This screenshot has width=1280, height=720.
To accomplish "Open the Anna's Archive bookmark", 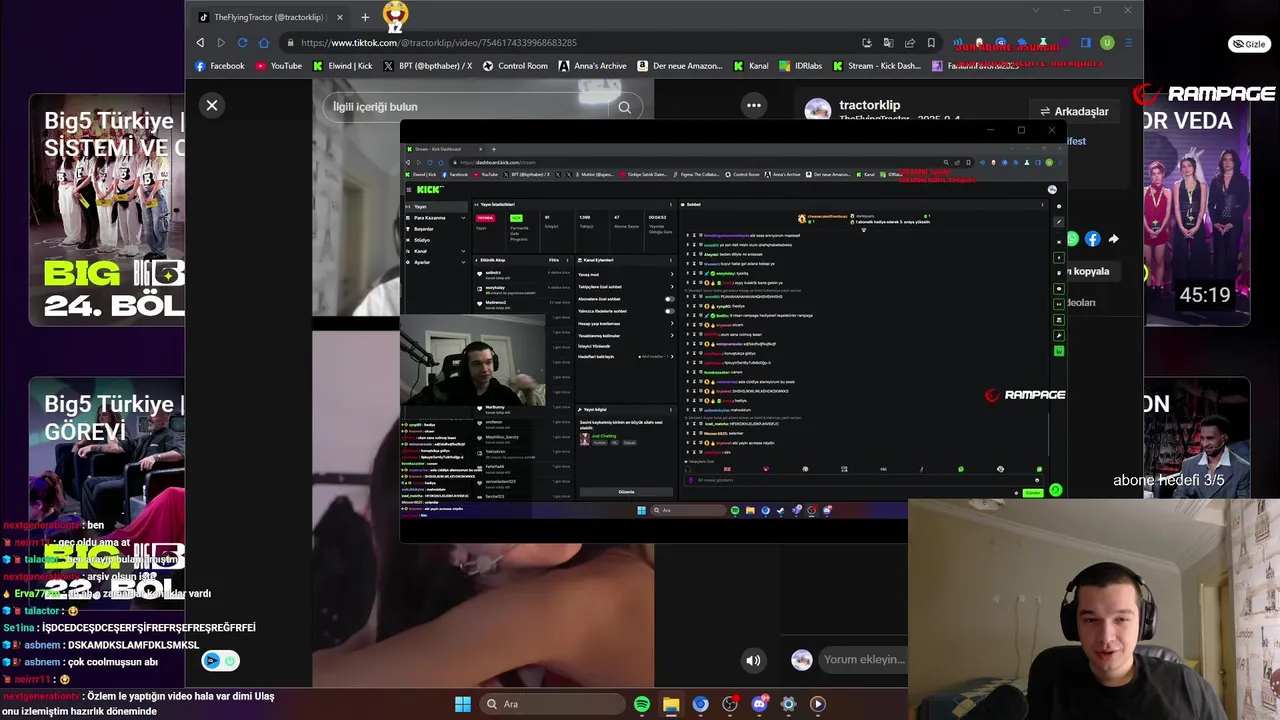I will tap(593, 66).
